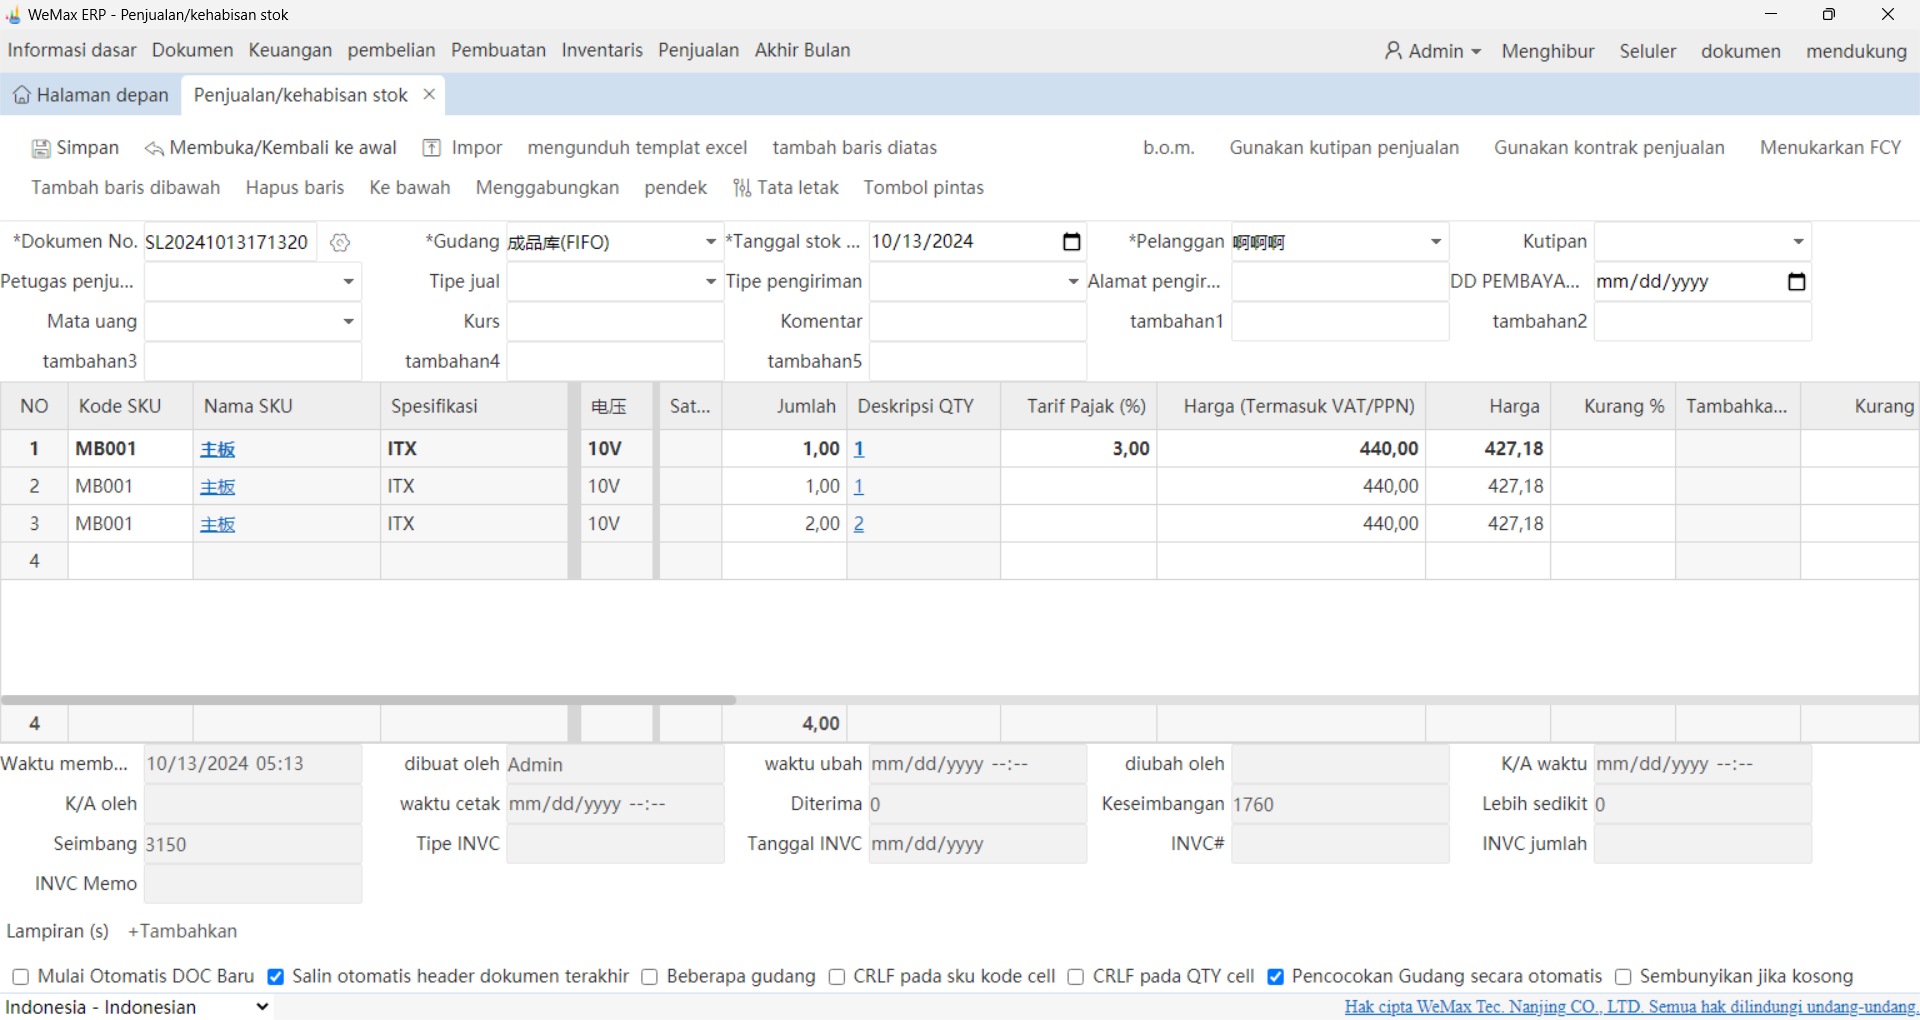Click the Impor upload icon

432,149
